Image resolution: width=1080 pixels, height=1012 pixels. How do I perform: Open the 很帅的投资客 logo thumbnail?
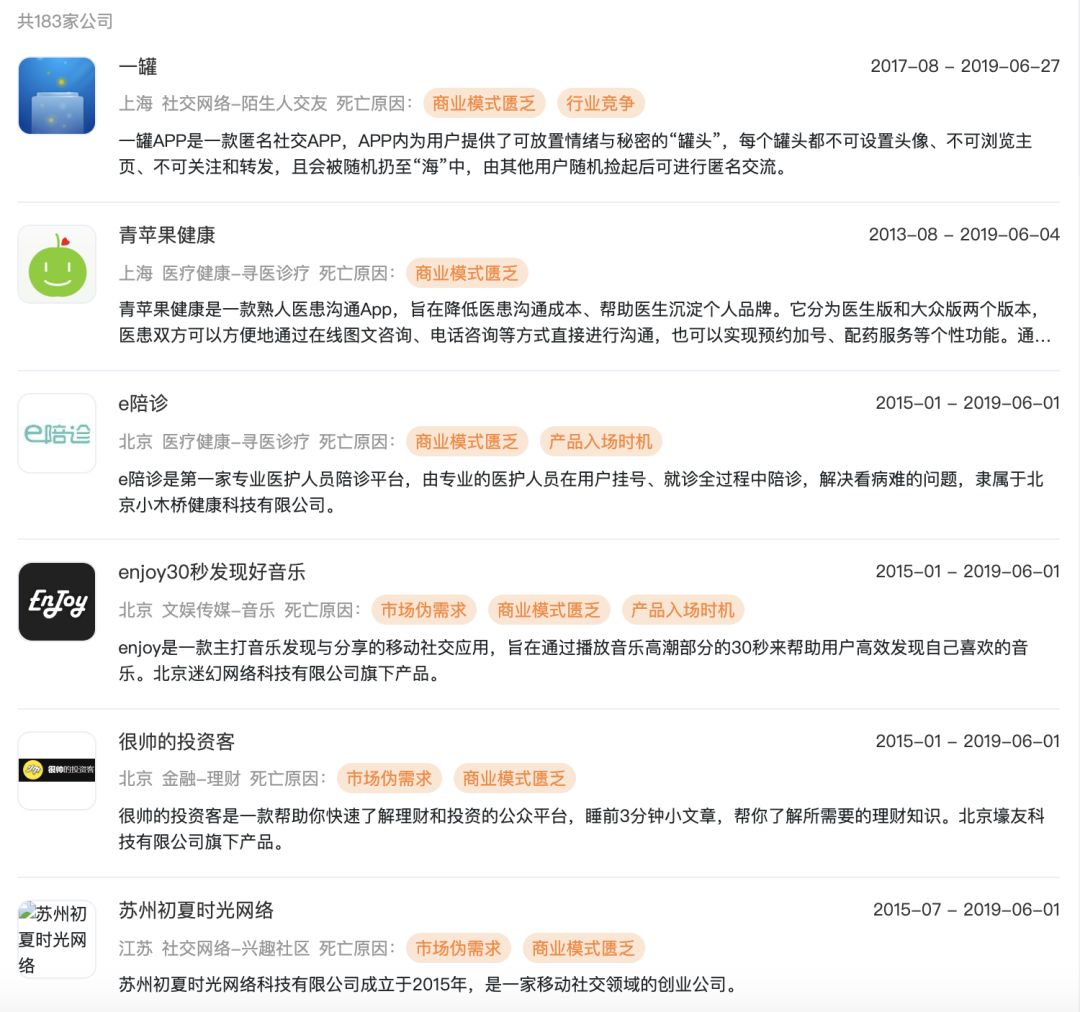pyautogui.click(x=56, y=770)
